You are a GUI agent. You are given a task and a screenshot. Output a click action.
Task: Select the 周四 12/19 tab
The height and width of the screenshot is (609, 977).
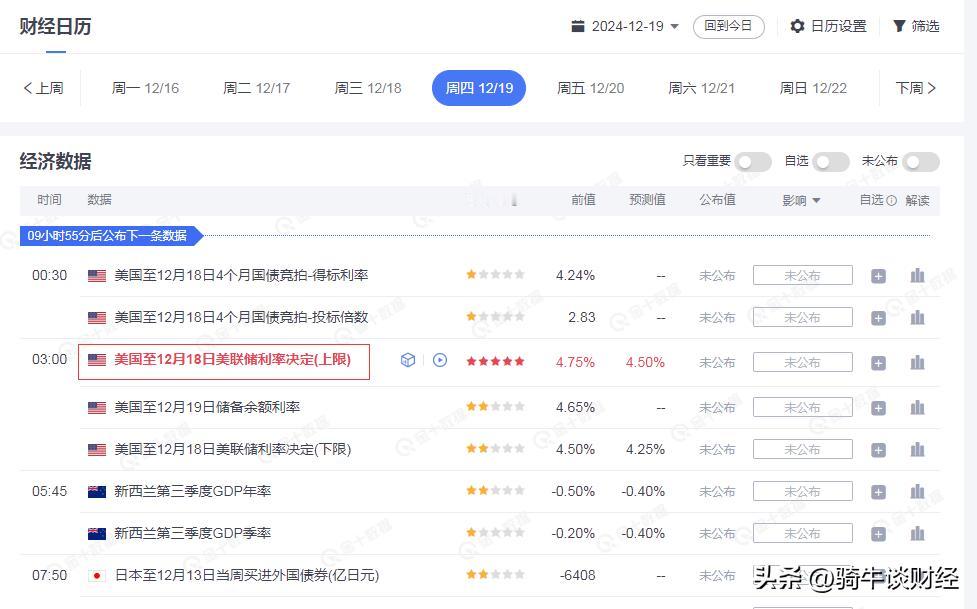pyautogui.click(x=479, y=88)
